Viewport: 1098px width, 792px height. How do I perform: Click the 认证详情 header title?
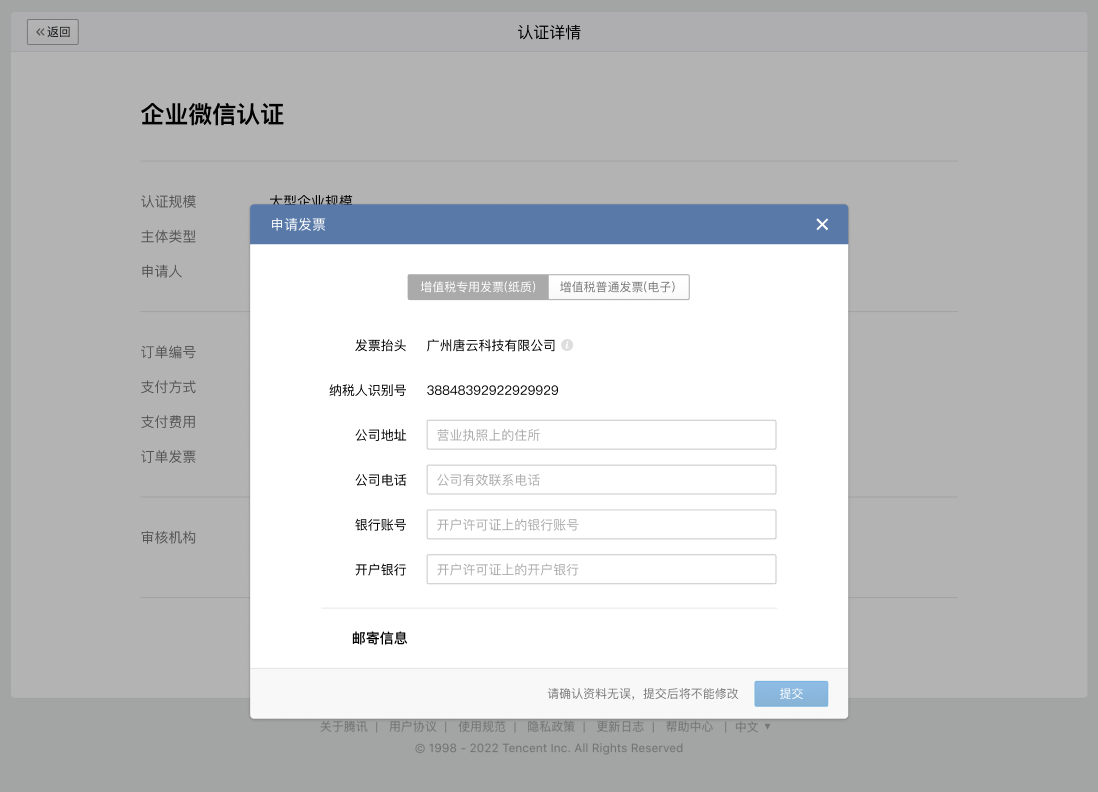pos(549,32)
